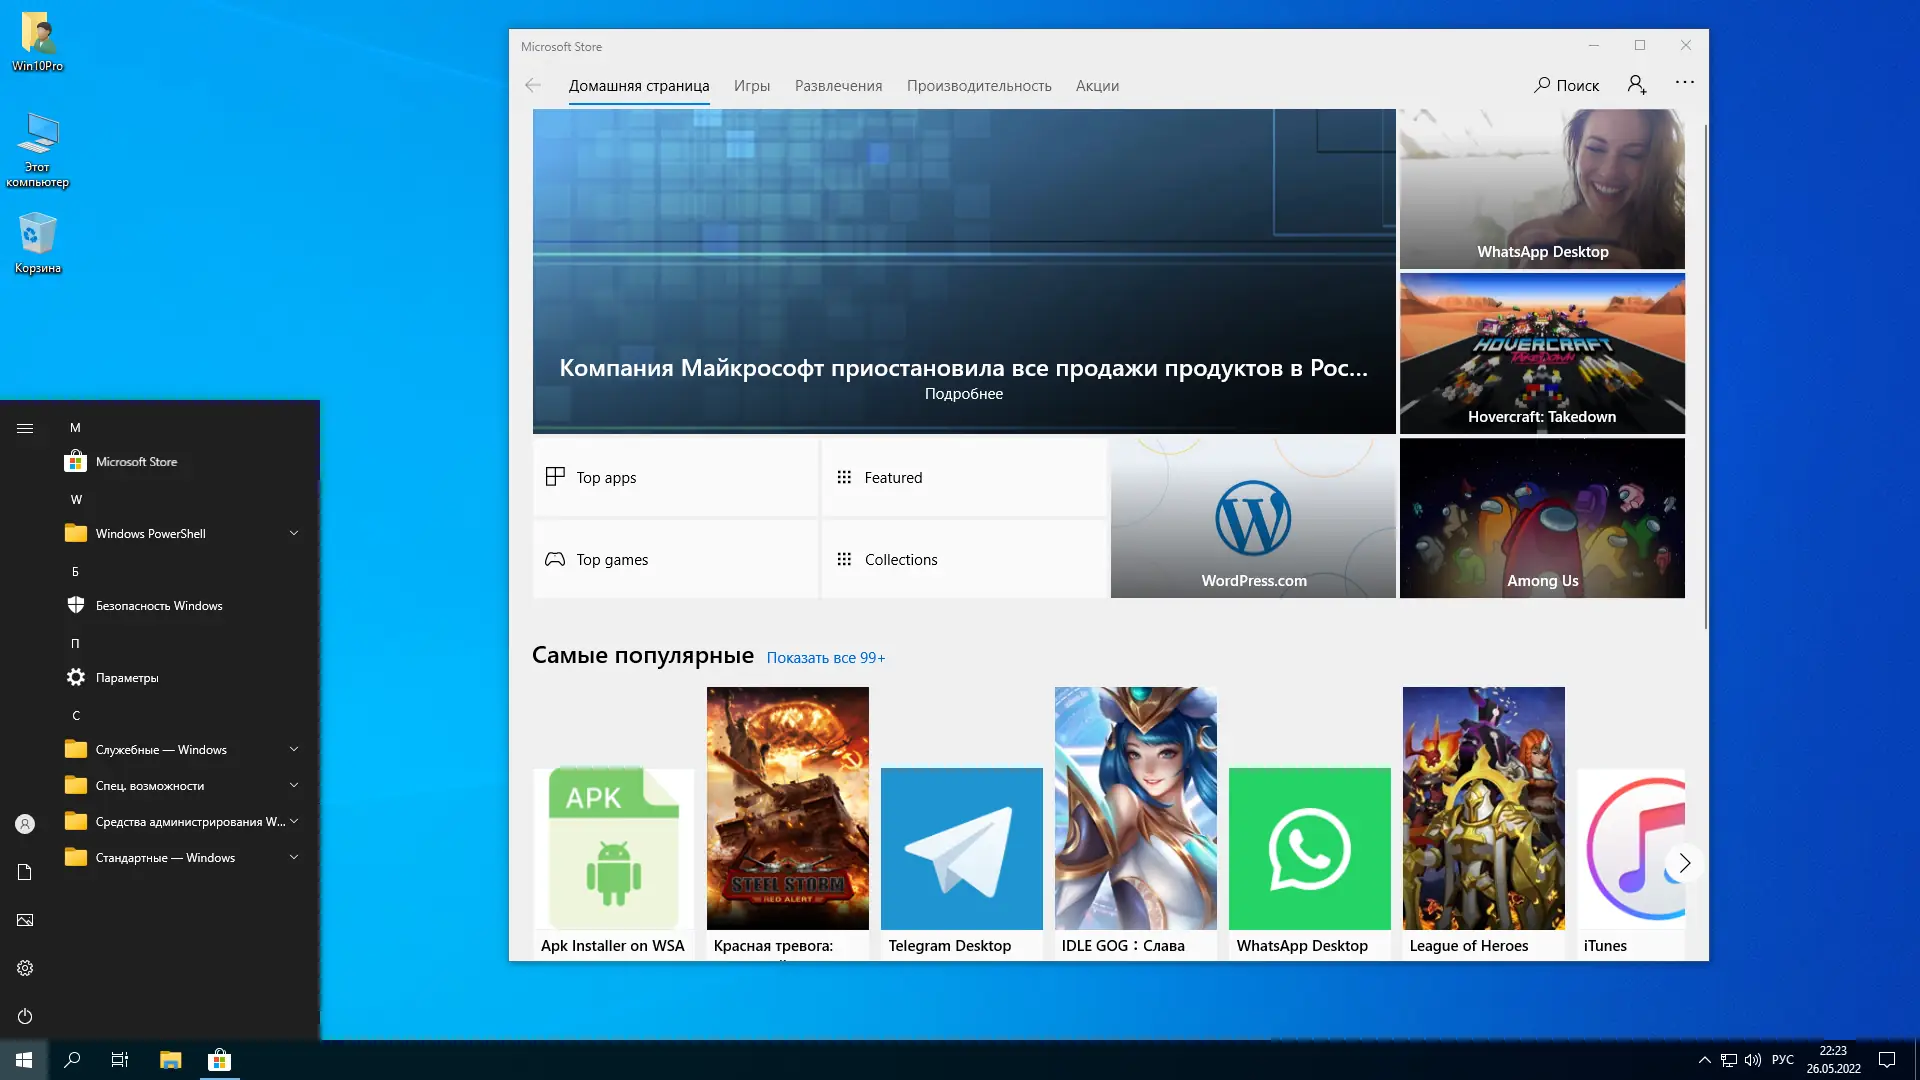Open the three-dots menu in Store
The height and width of the screenshot is (1080, 1920).
tap(1685, 83)
